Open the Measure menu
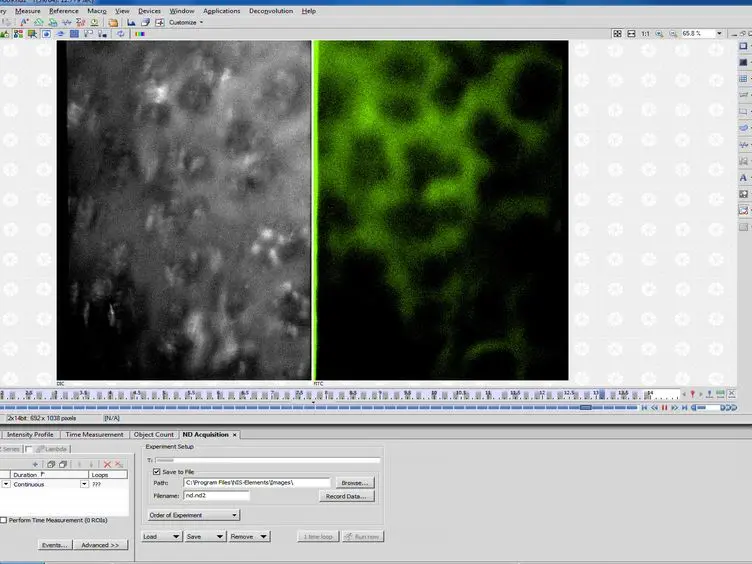752x564 pixels. (x=28, y=11)
